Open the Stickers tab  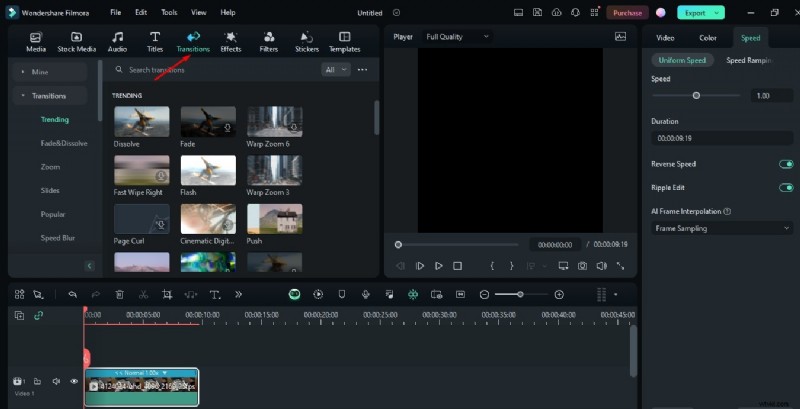(307, 42)
